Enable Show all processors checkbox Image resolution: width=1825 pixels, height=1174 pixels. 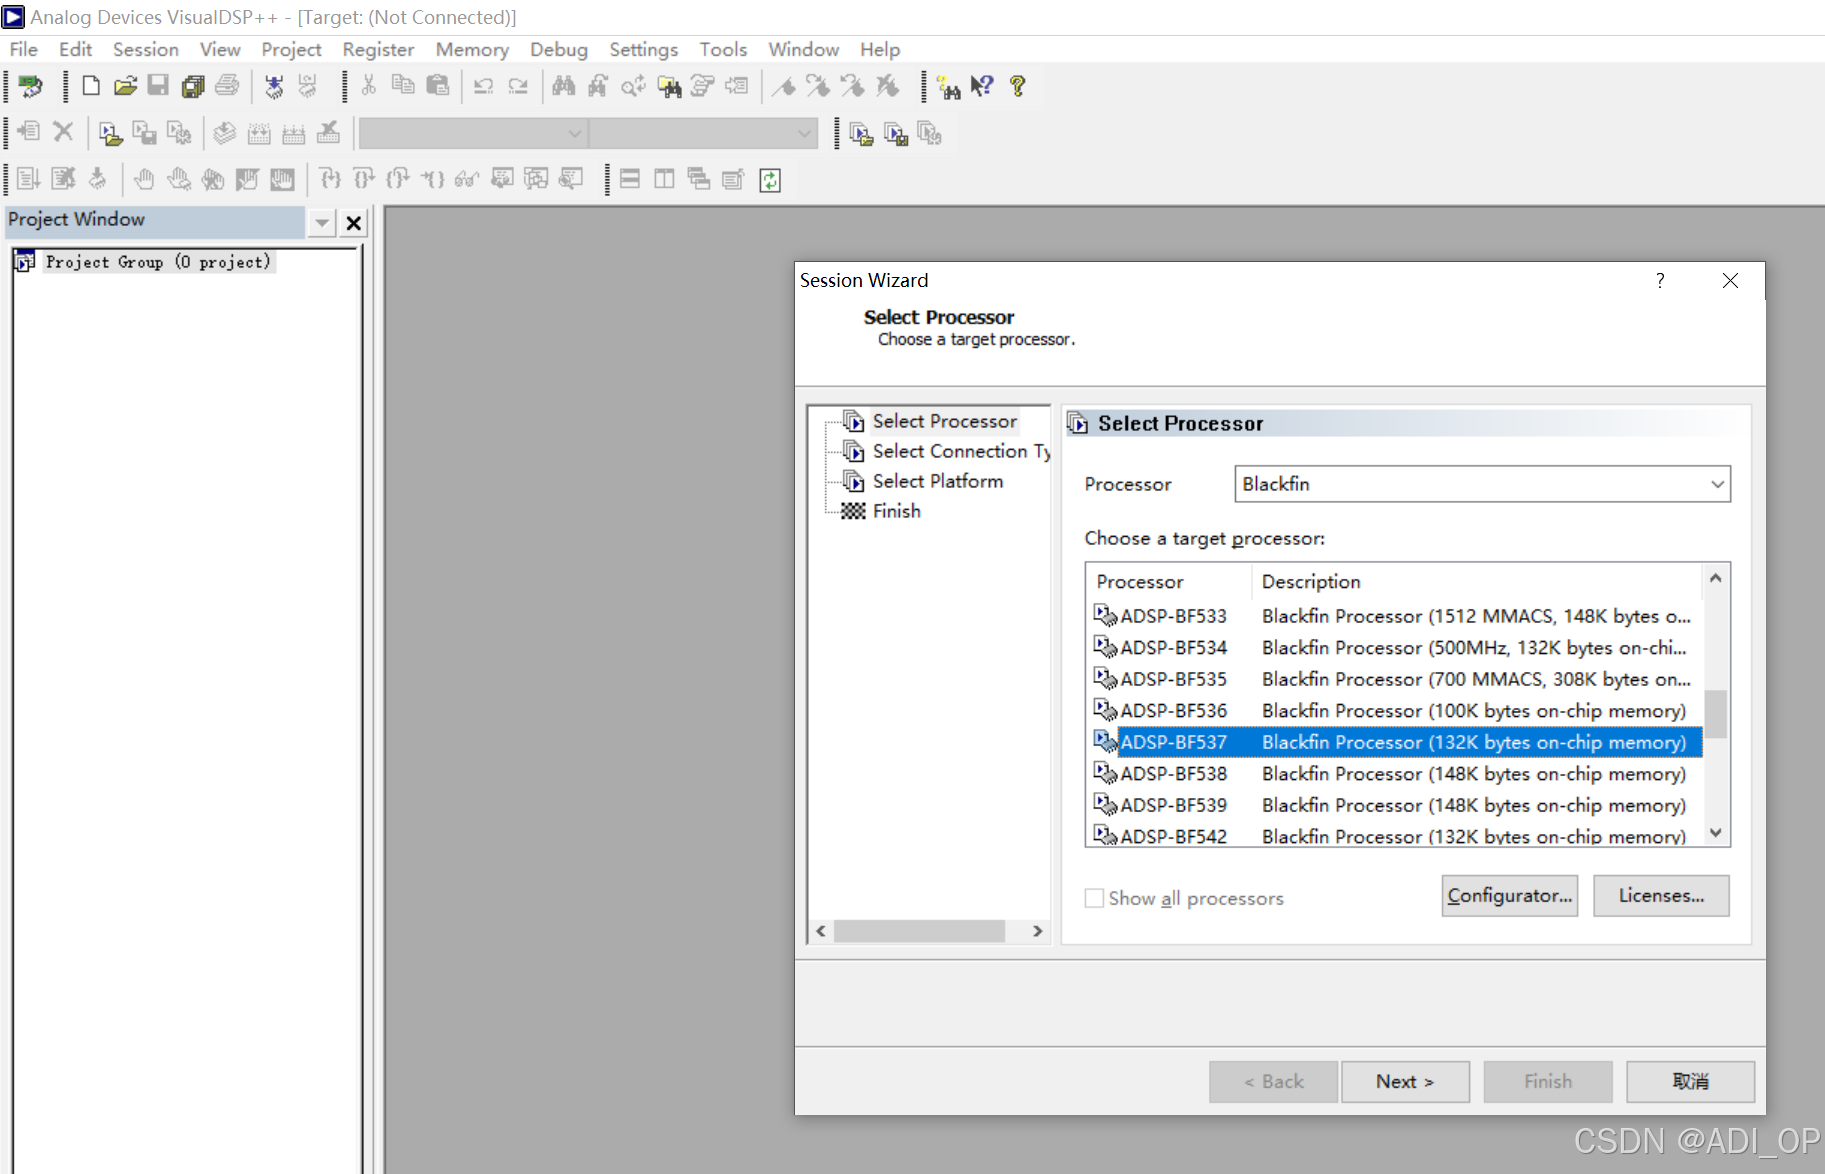pyautogui.click(x=1094, y=898)
